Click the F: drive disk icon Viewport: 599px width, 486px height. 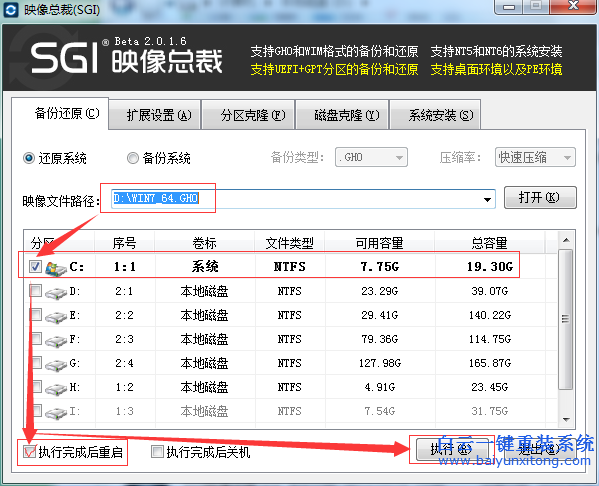tap(56, 341)
